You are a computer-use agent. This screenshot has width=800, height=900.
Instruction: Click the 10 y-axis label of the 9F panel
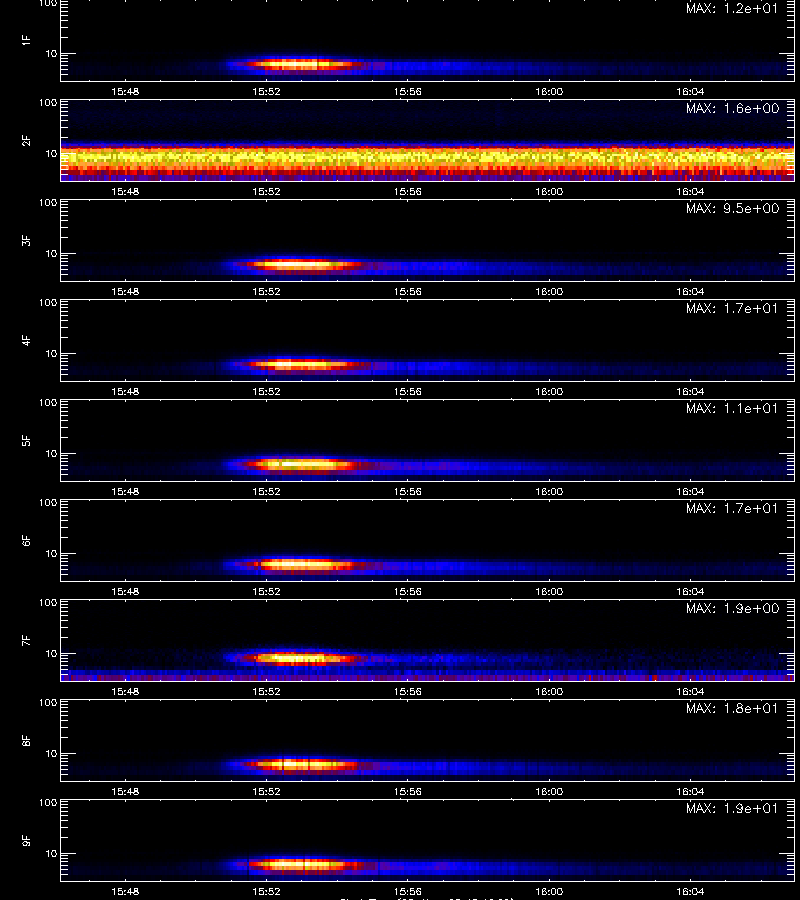[x=52, y=854]
